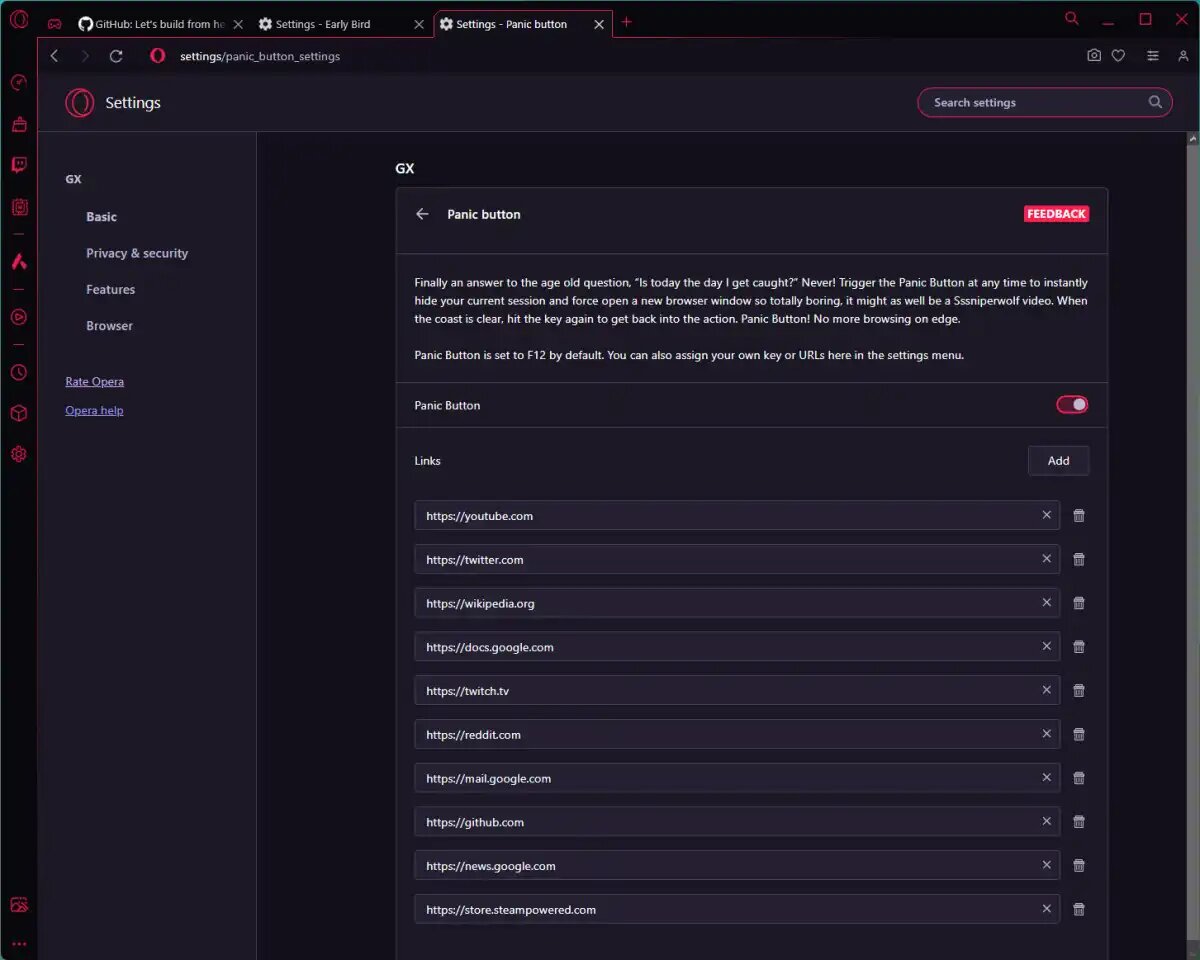Clear the wikipedia.org field with X
The height and width of the screenshot is (960, 1200).
[1047, 603]
